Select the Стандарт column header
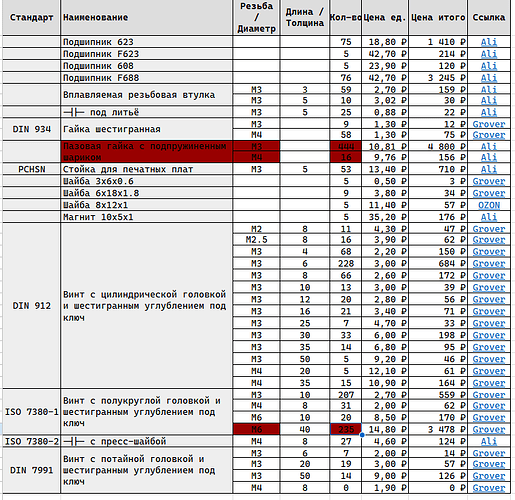Viewport: 515px width, 500px height. (x=31, y=17)
